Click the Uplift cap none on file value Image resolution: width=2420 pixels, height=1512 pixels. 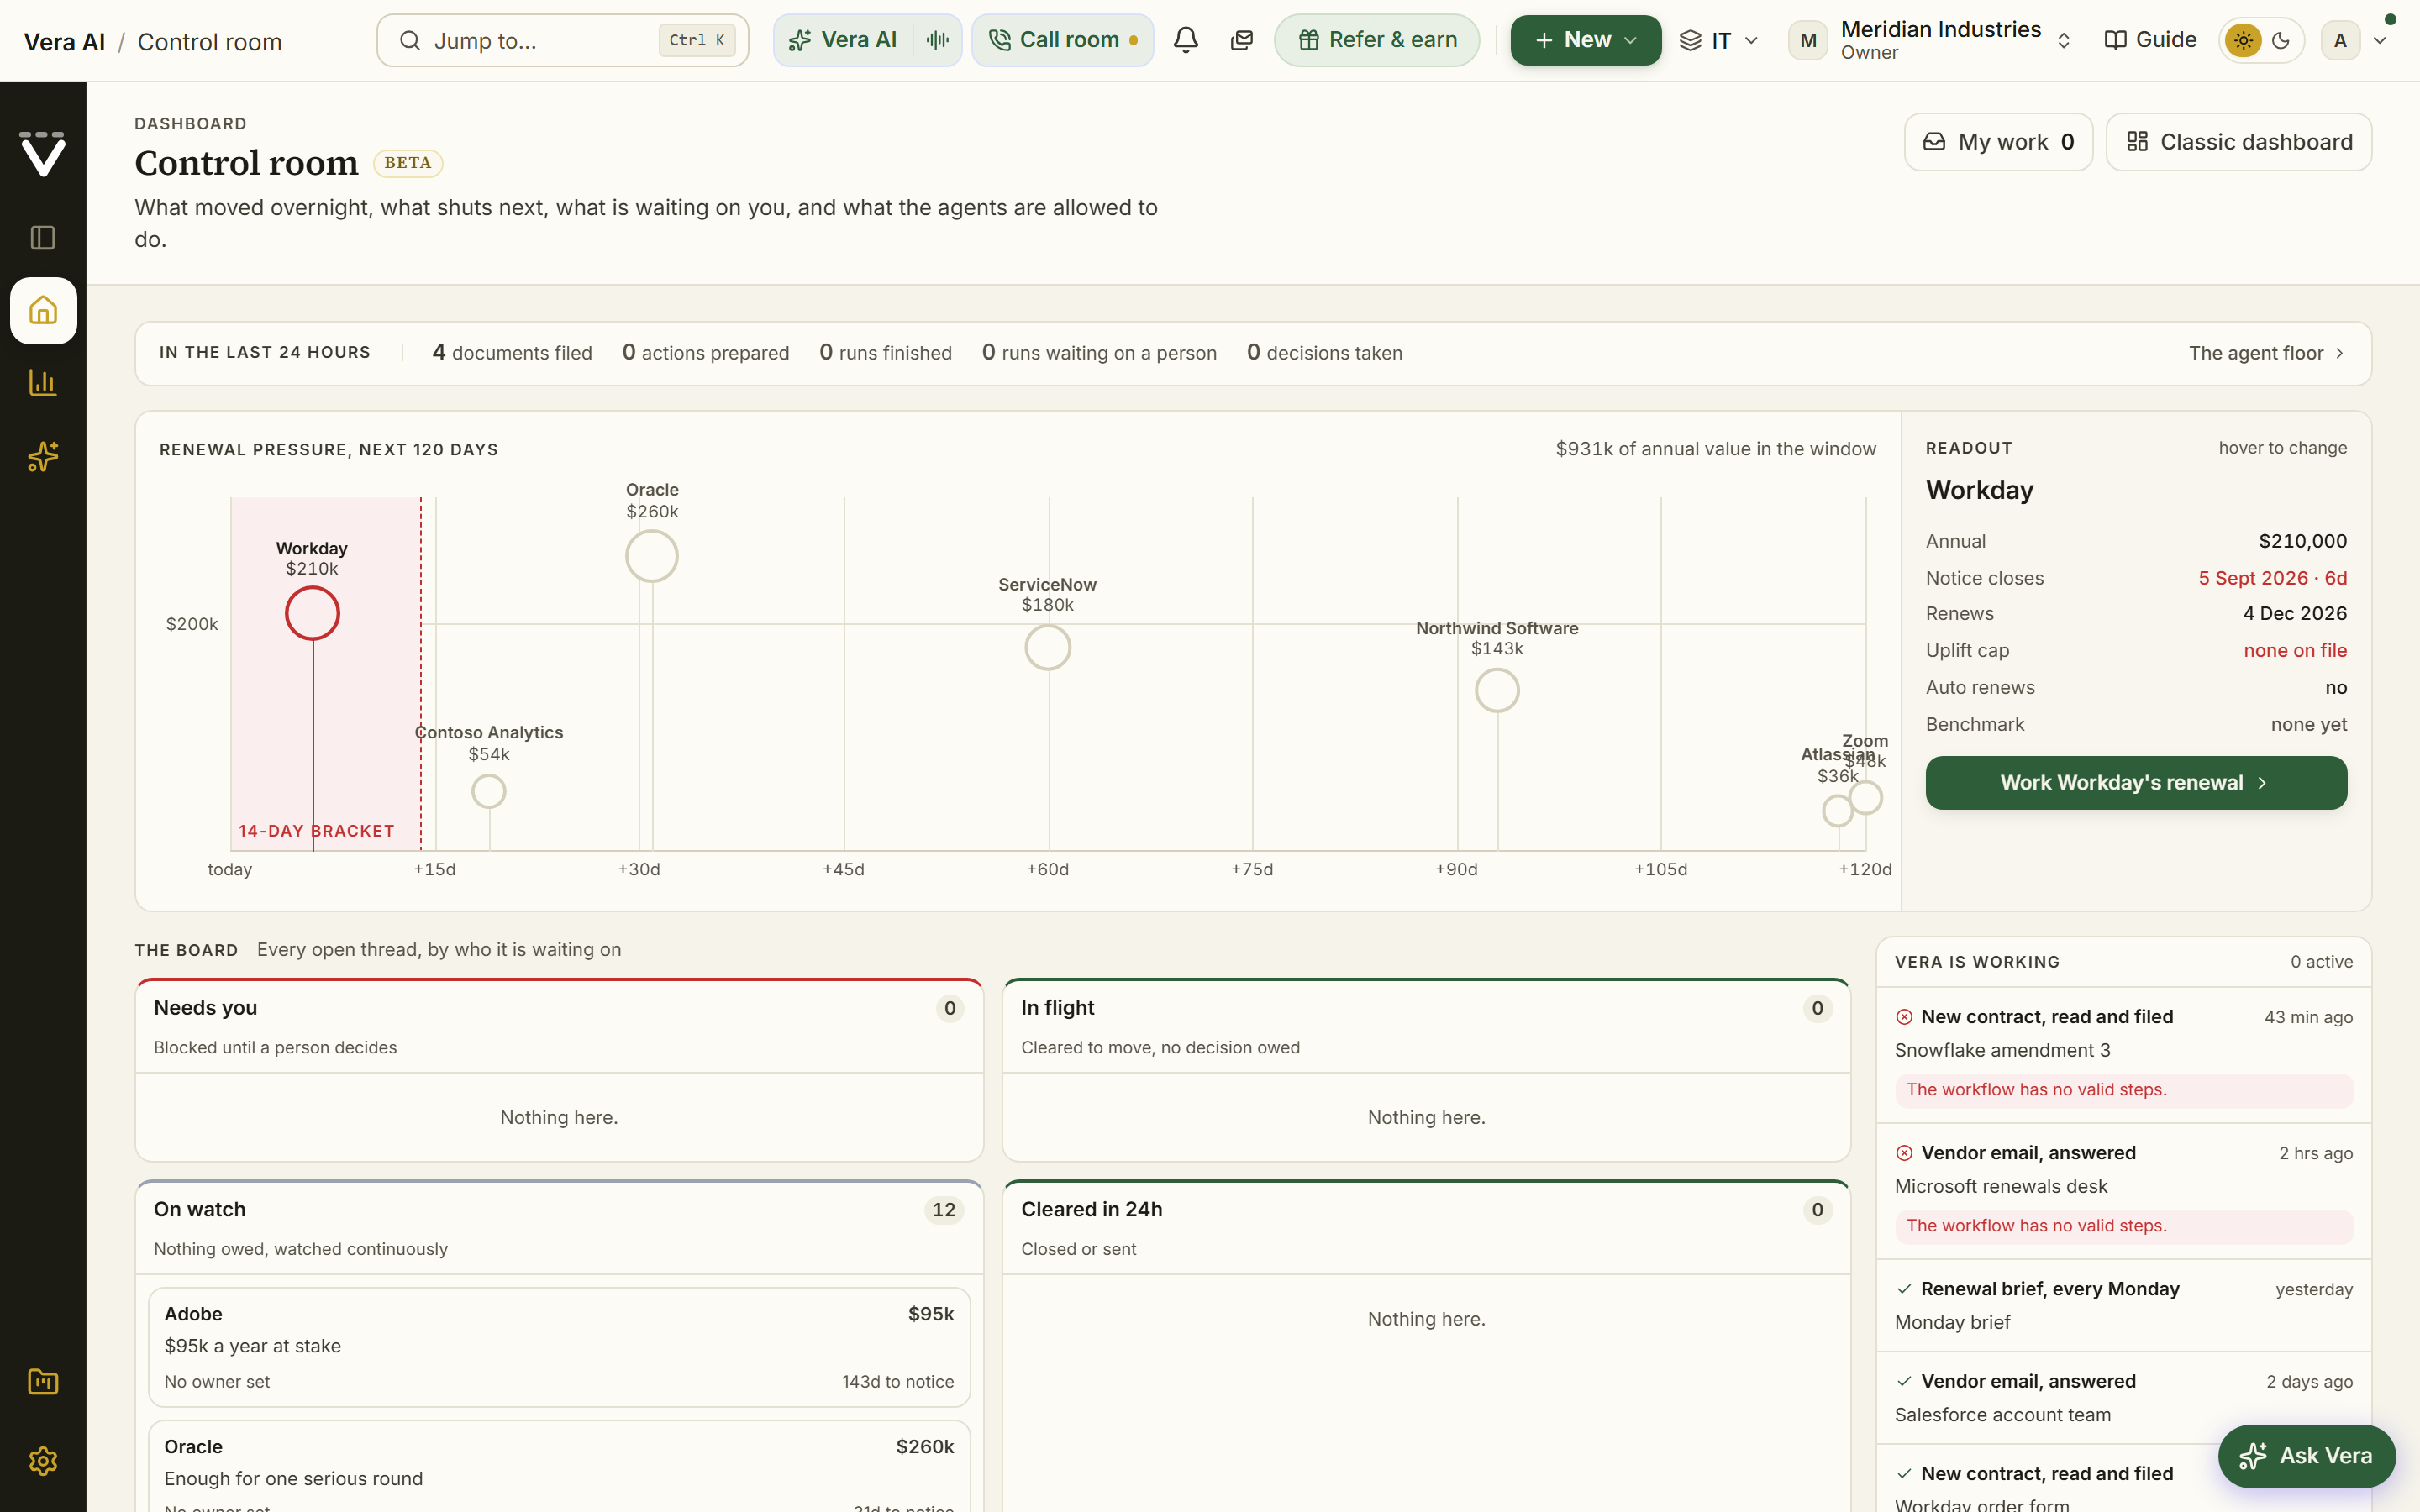pos(2295,650)
